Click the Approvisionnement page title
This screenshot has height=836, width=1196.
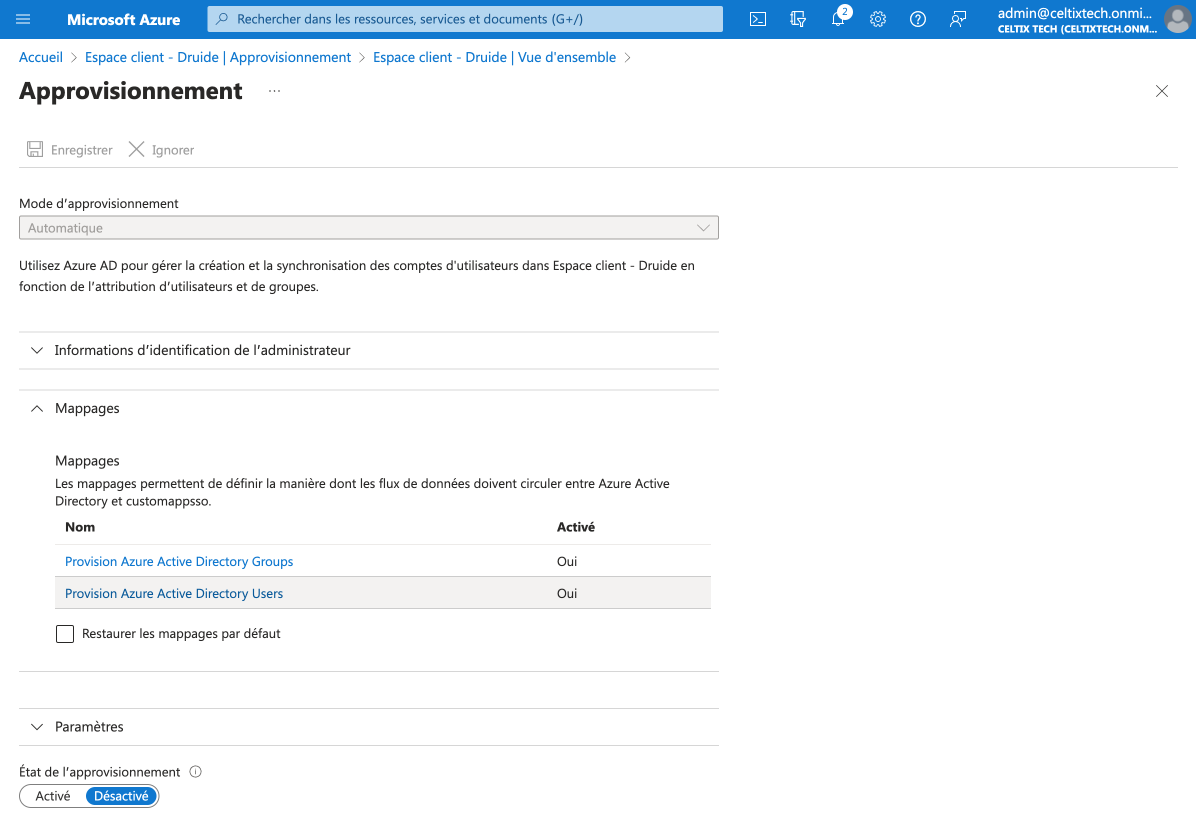131,91
